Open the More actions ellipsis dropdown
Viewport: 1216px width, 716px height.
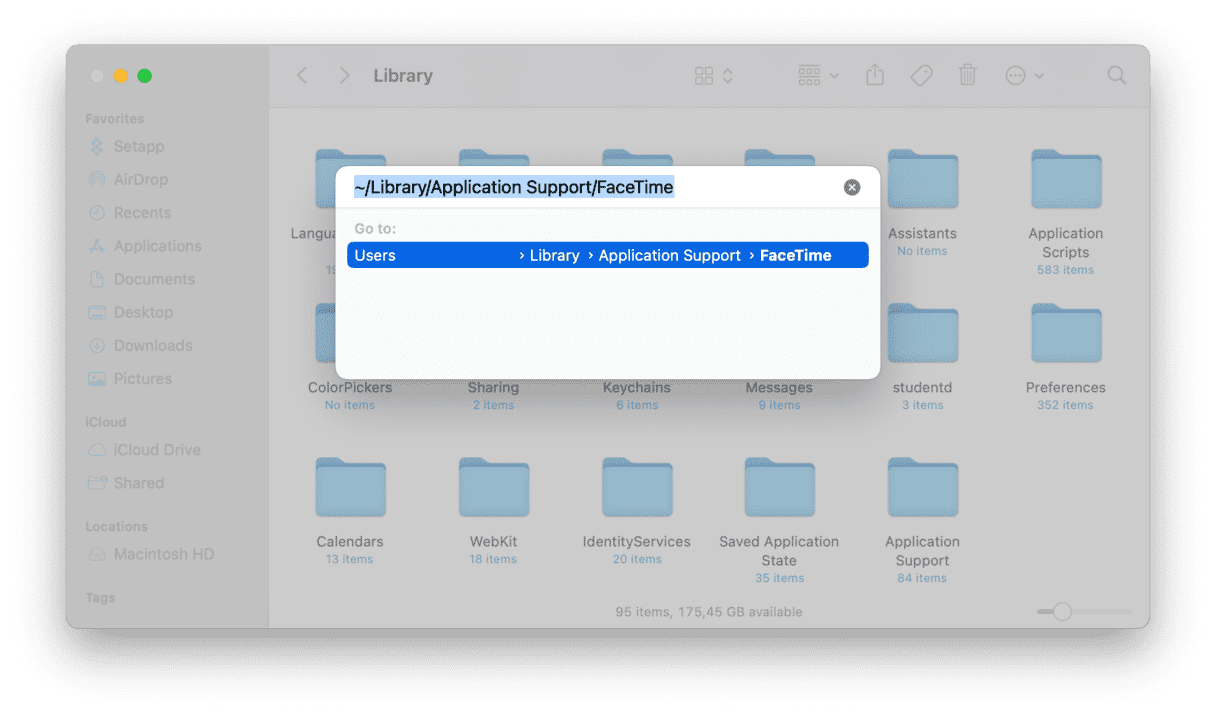click(1024, 76)
